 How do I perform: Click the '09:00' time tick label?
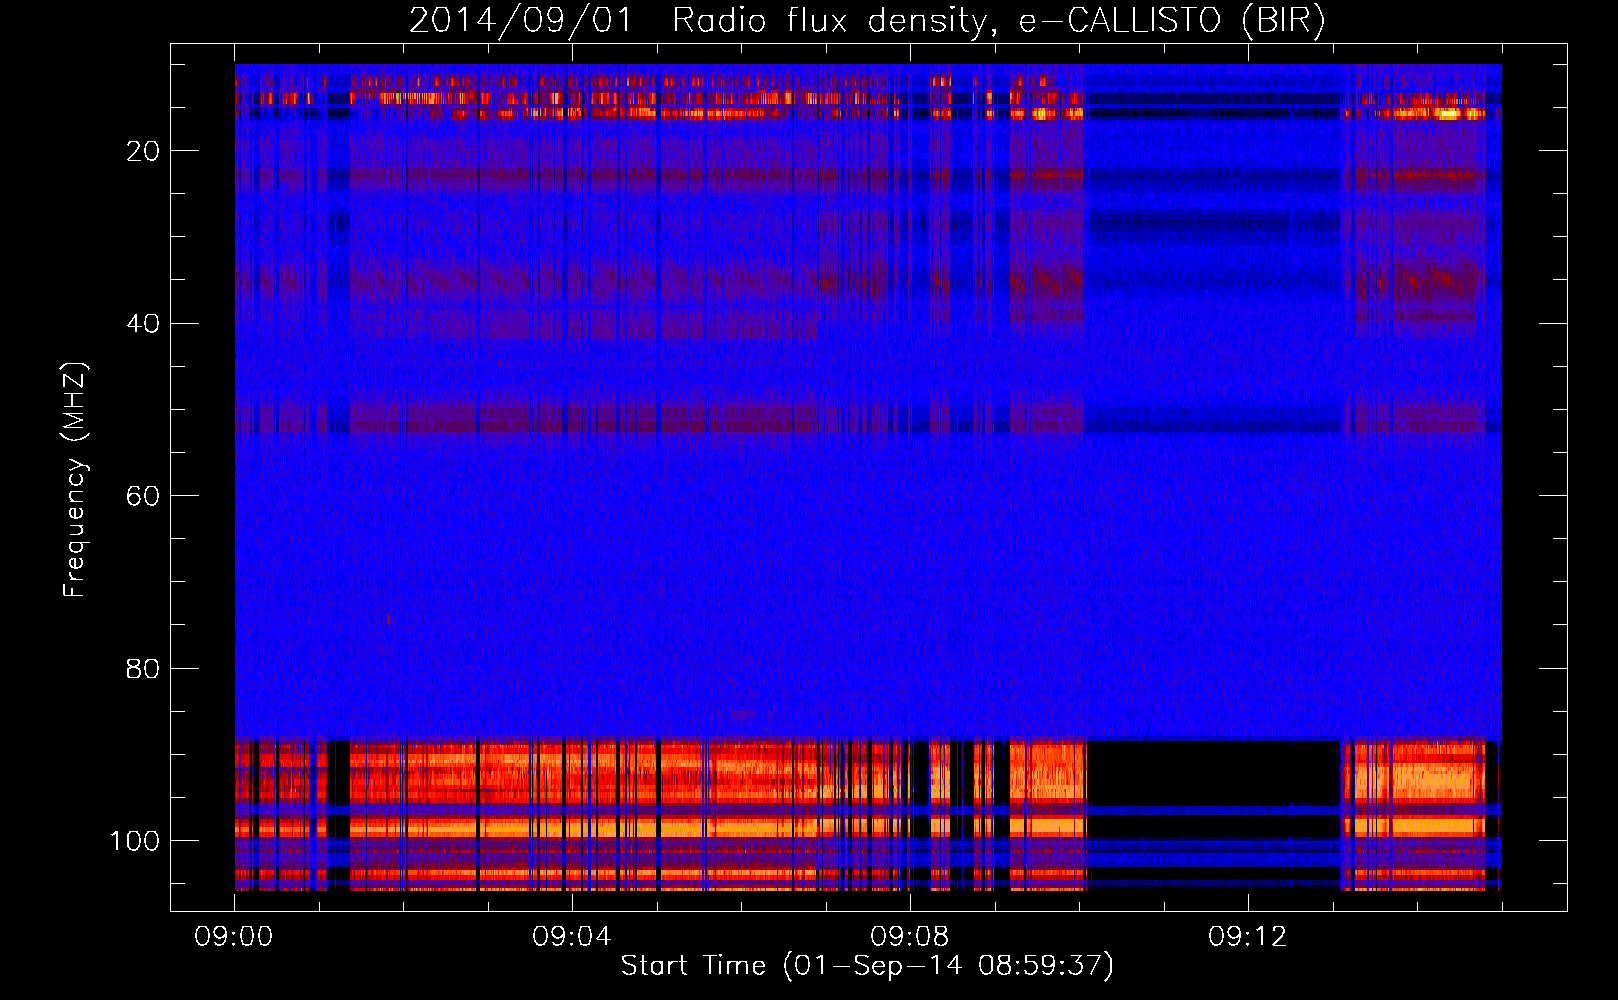[x=234, y=937]
